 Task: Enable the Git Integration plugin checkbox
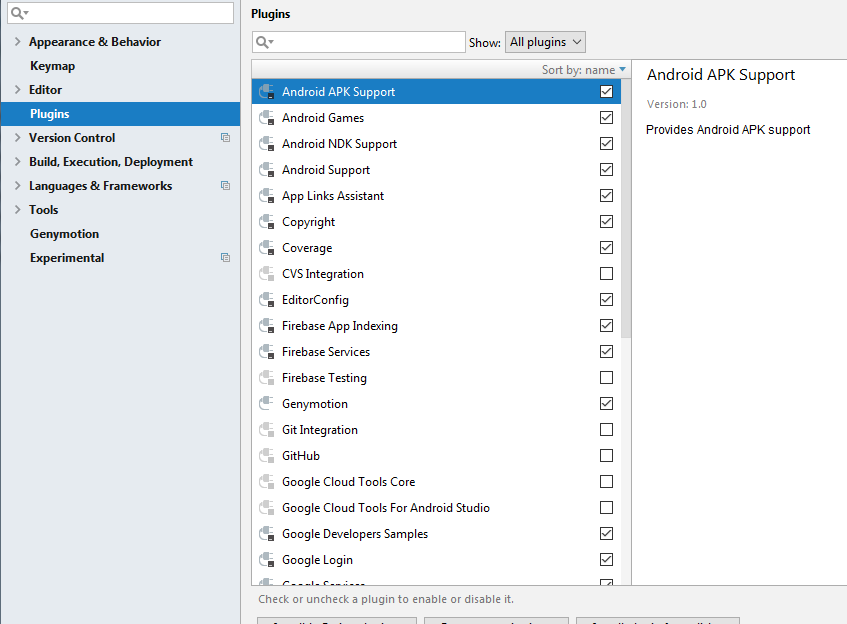click(606, 430)
